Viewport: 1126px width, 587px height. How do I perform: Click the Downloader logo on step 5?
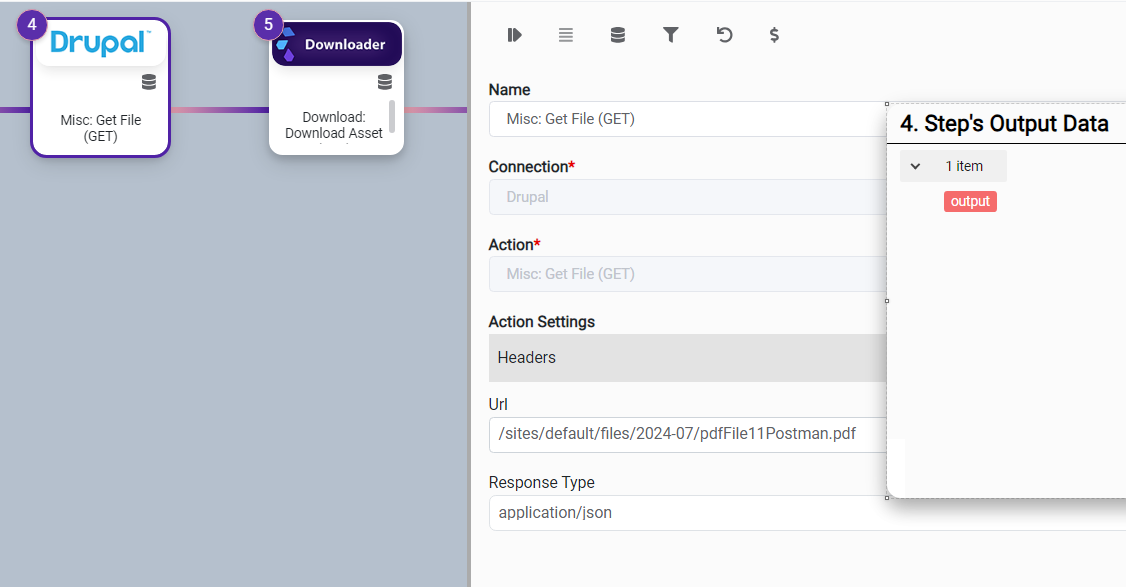click(x=337, y=44)
